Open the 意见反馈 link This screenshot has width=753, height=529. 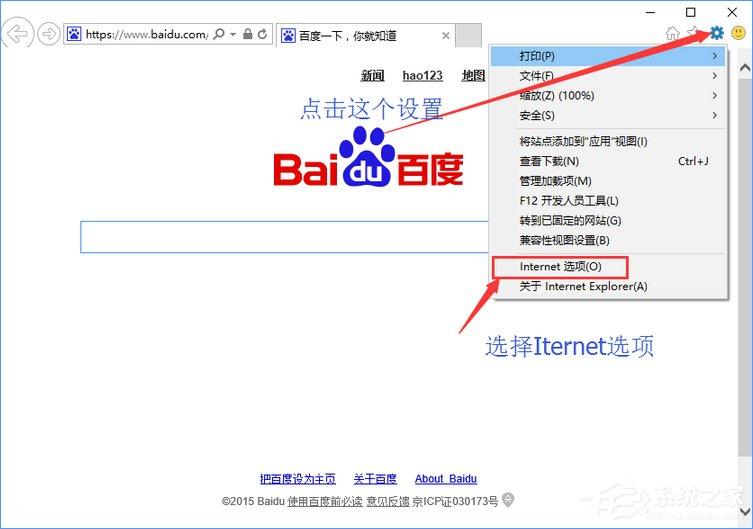pyautogui.click(x=388, y=501)
